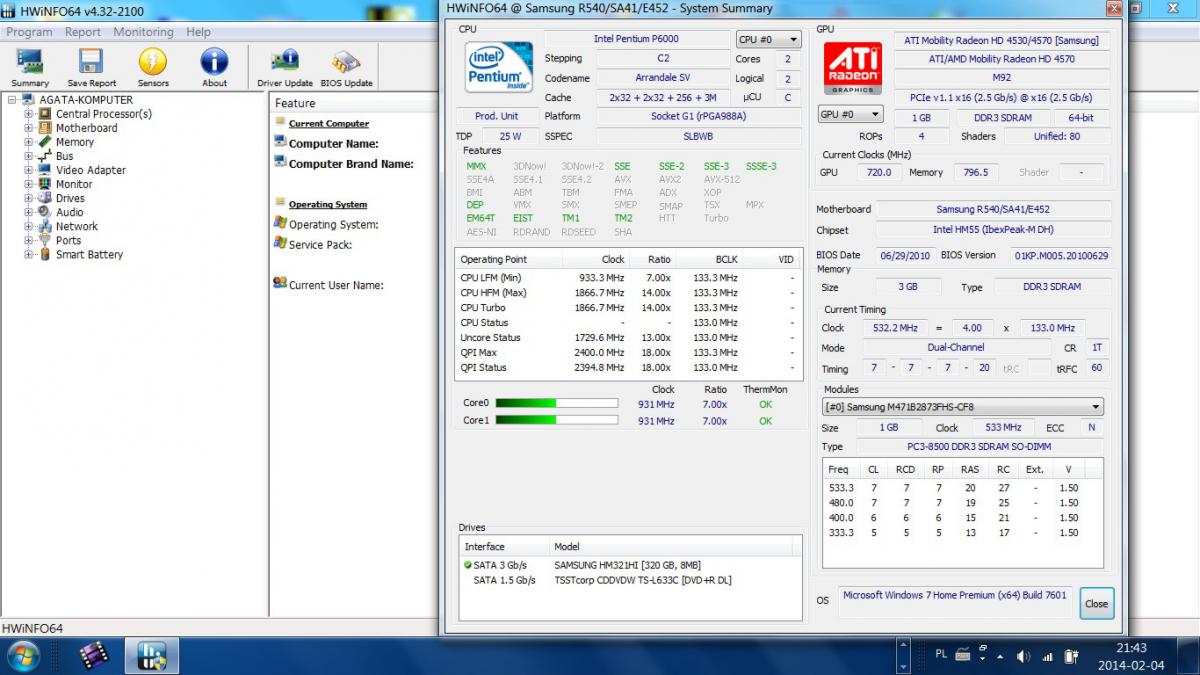Click the AGATA-KOMPUTER computer icon
Viewport: 1200px width, 675px height.
coord(29,100)
